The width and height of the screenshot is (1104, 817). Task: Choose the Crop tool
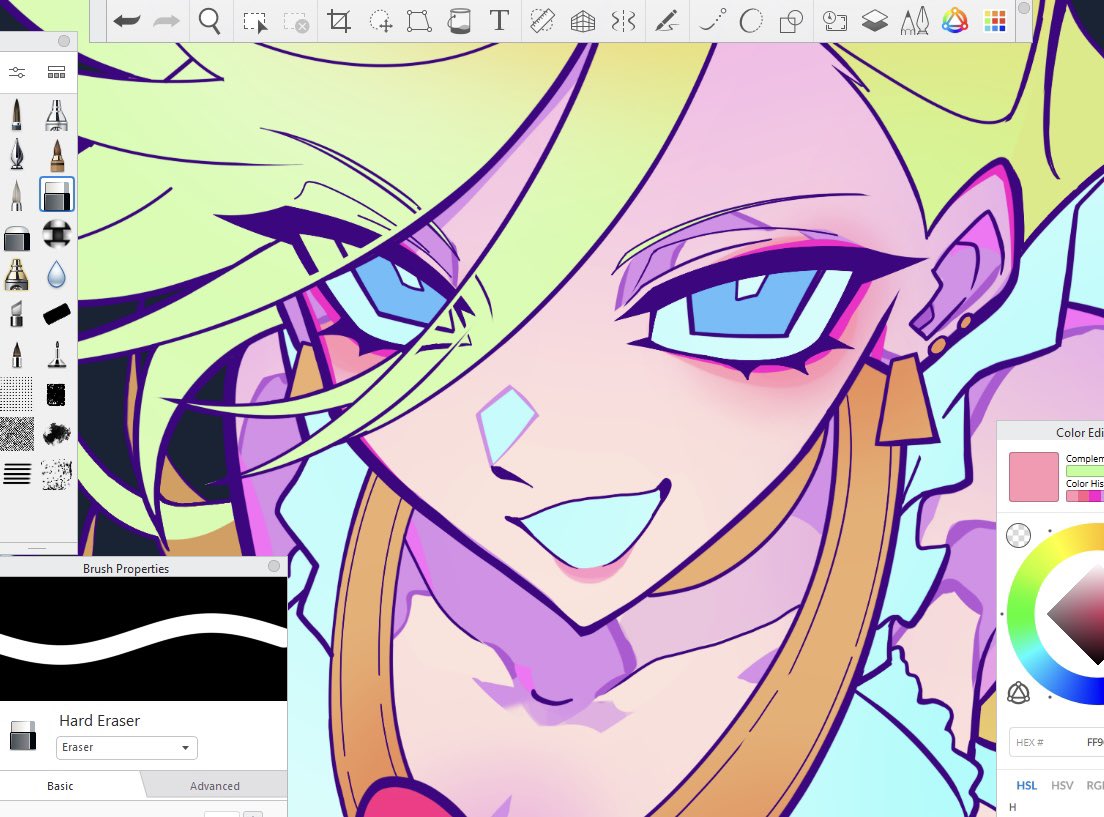pos(339,21)
